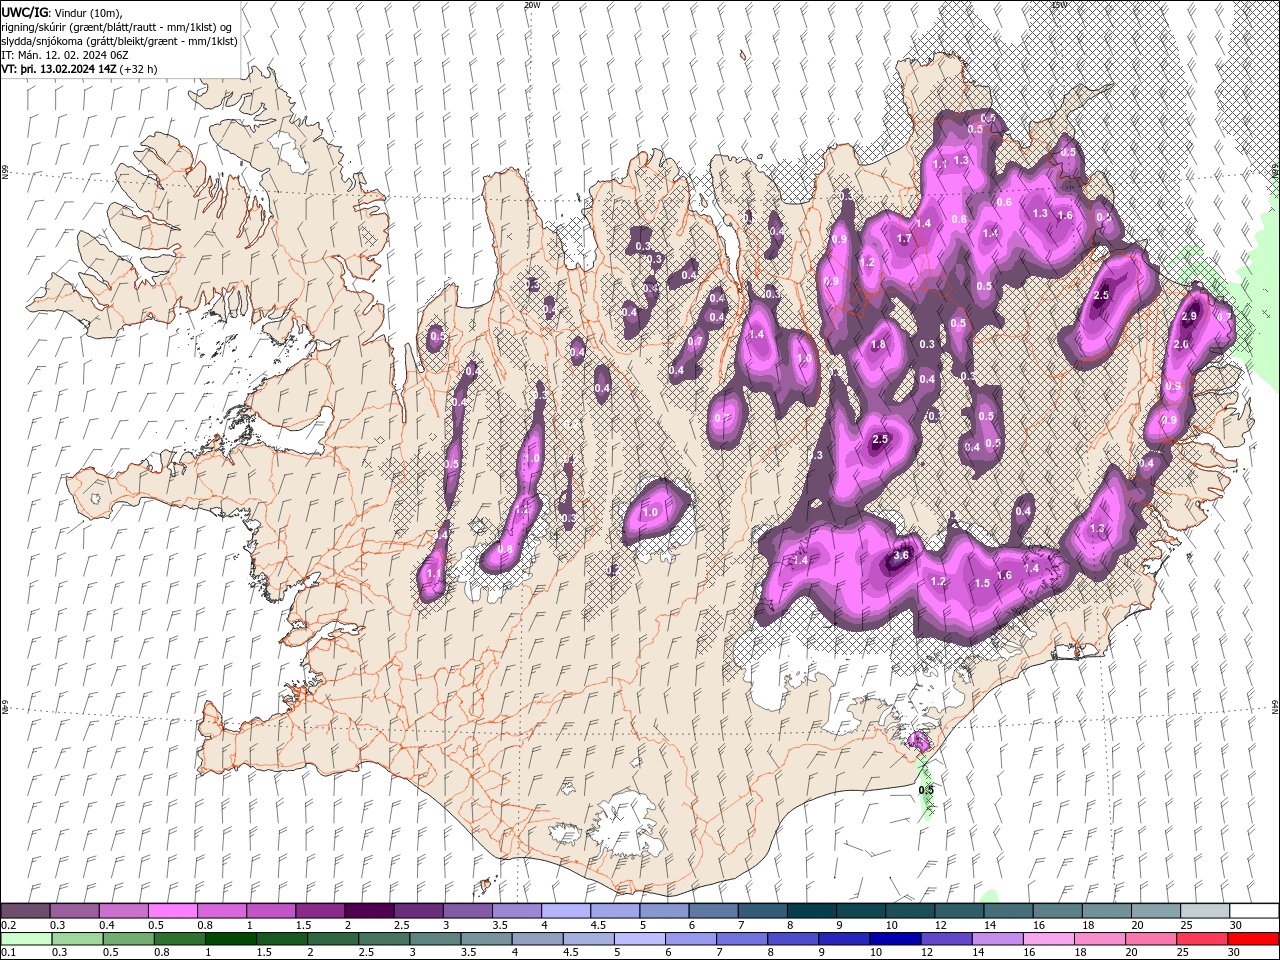Viewport: 1280px width, 960px height.
Task: Click the 'UWC/IG: Vindur (10m)' title line
Action: [x=62, y=12]
